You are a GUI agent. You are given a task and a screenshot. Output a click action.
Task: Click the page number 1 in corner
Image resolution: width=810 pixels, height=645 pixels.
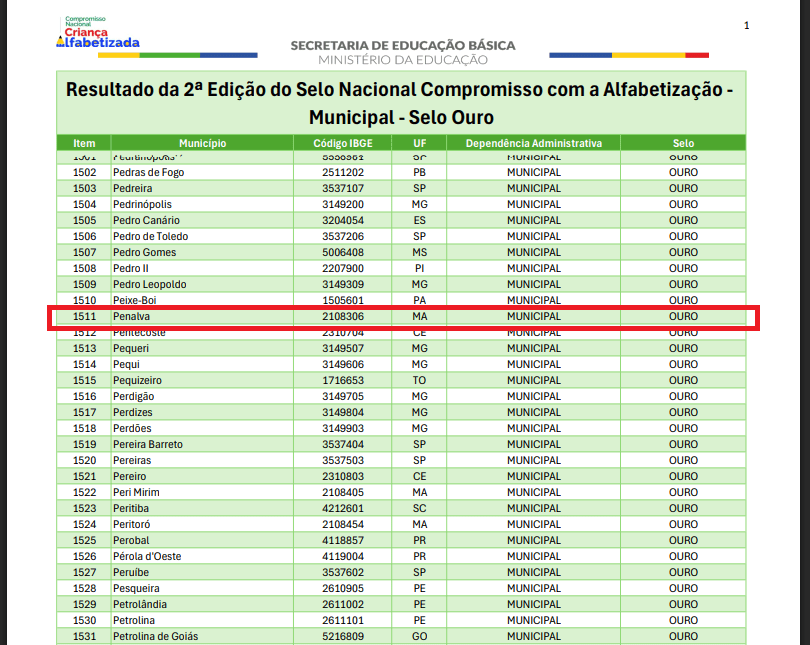[746, 25]
